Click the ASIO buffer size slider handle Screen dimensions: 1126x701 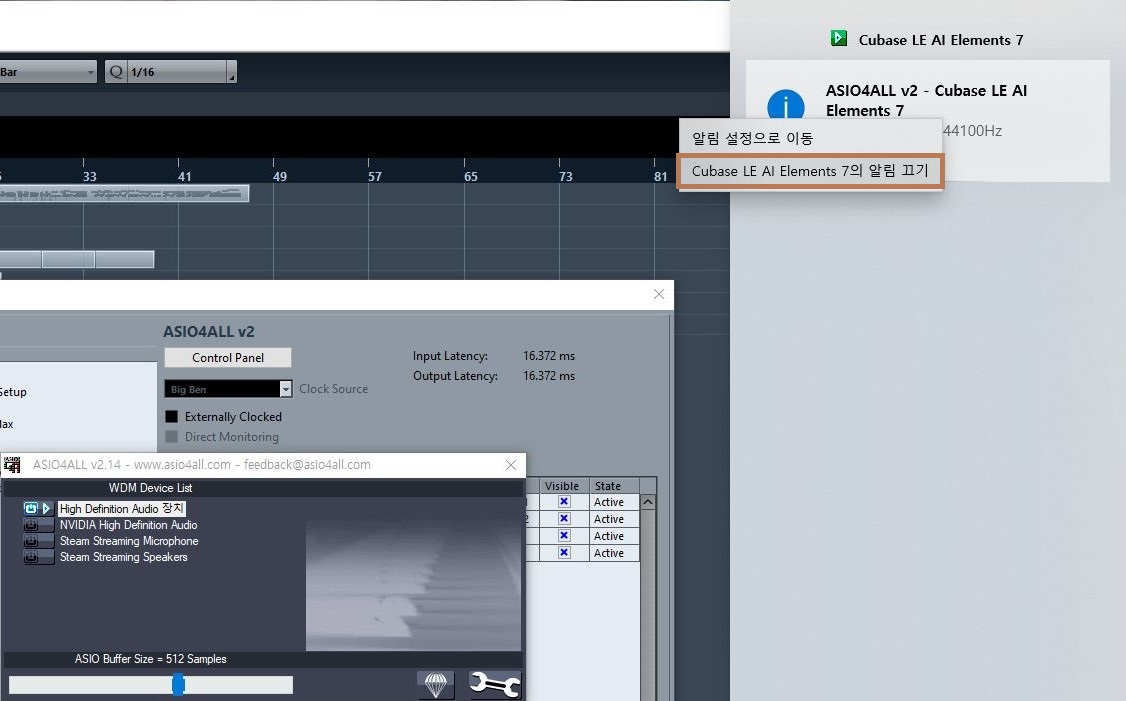coord(178,684)
